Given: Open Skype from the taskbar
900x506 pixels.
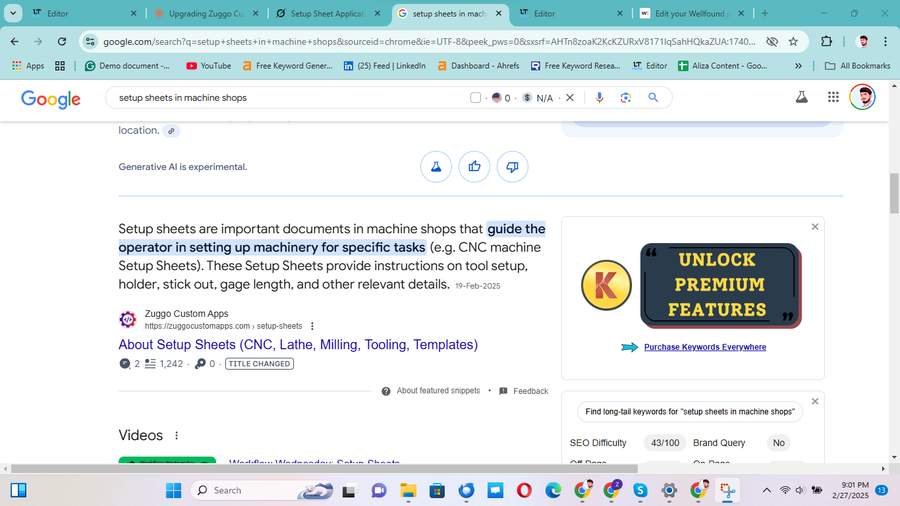Looking at the screenshot, I should pos(640,491).
